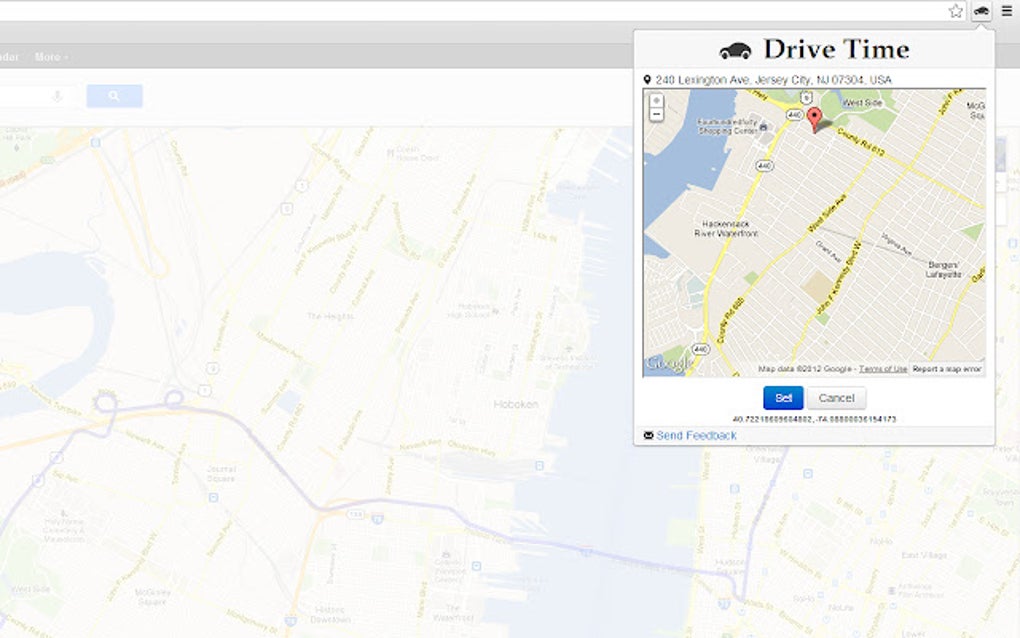1020x638 pixels.
Task: Click the Drive Time car extension icon
Action: 983,11
